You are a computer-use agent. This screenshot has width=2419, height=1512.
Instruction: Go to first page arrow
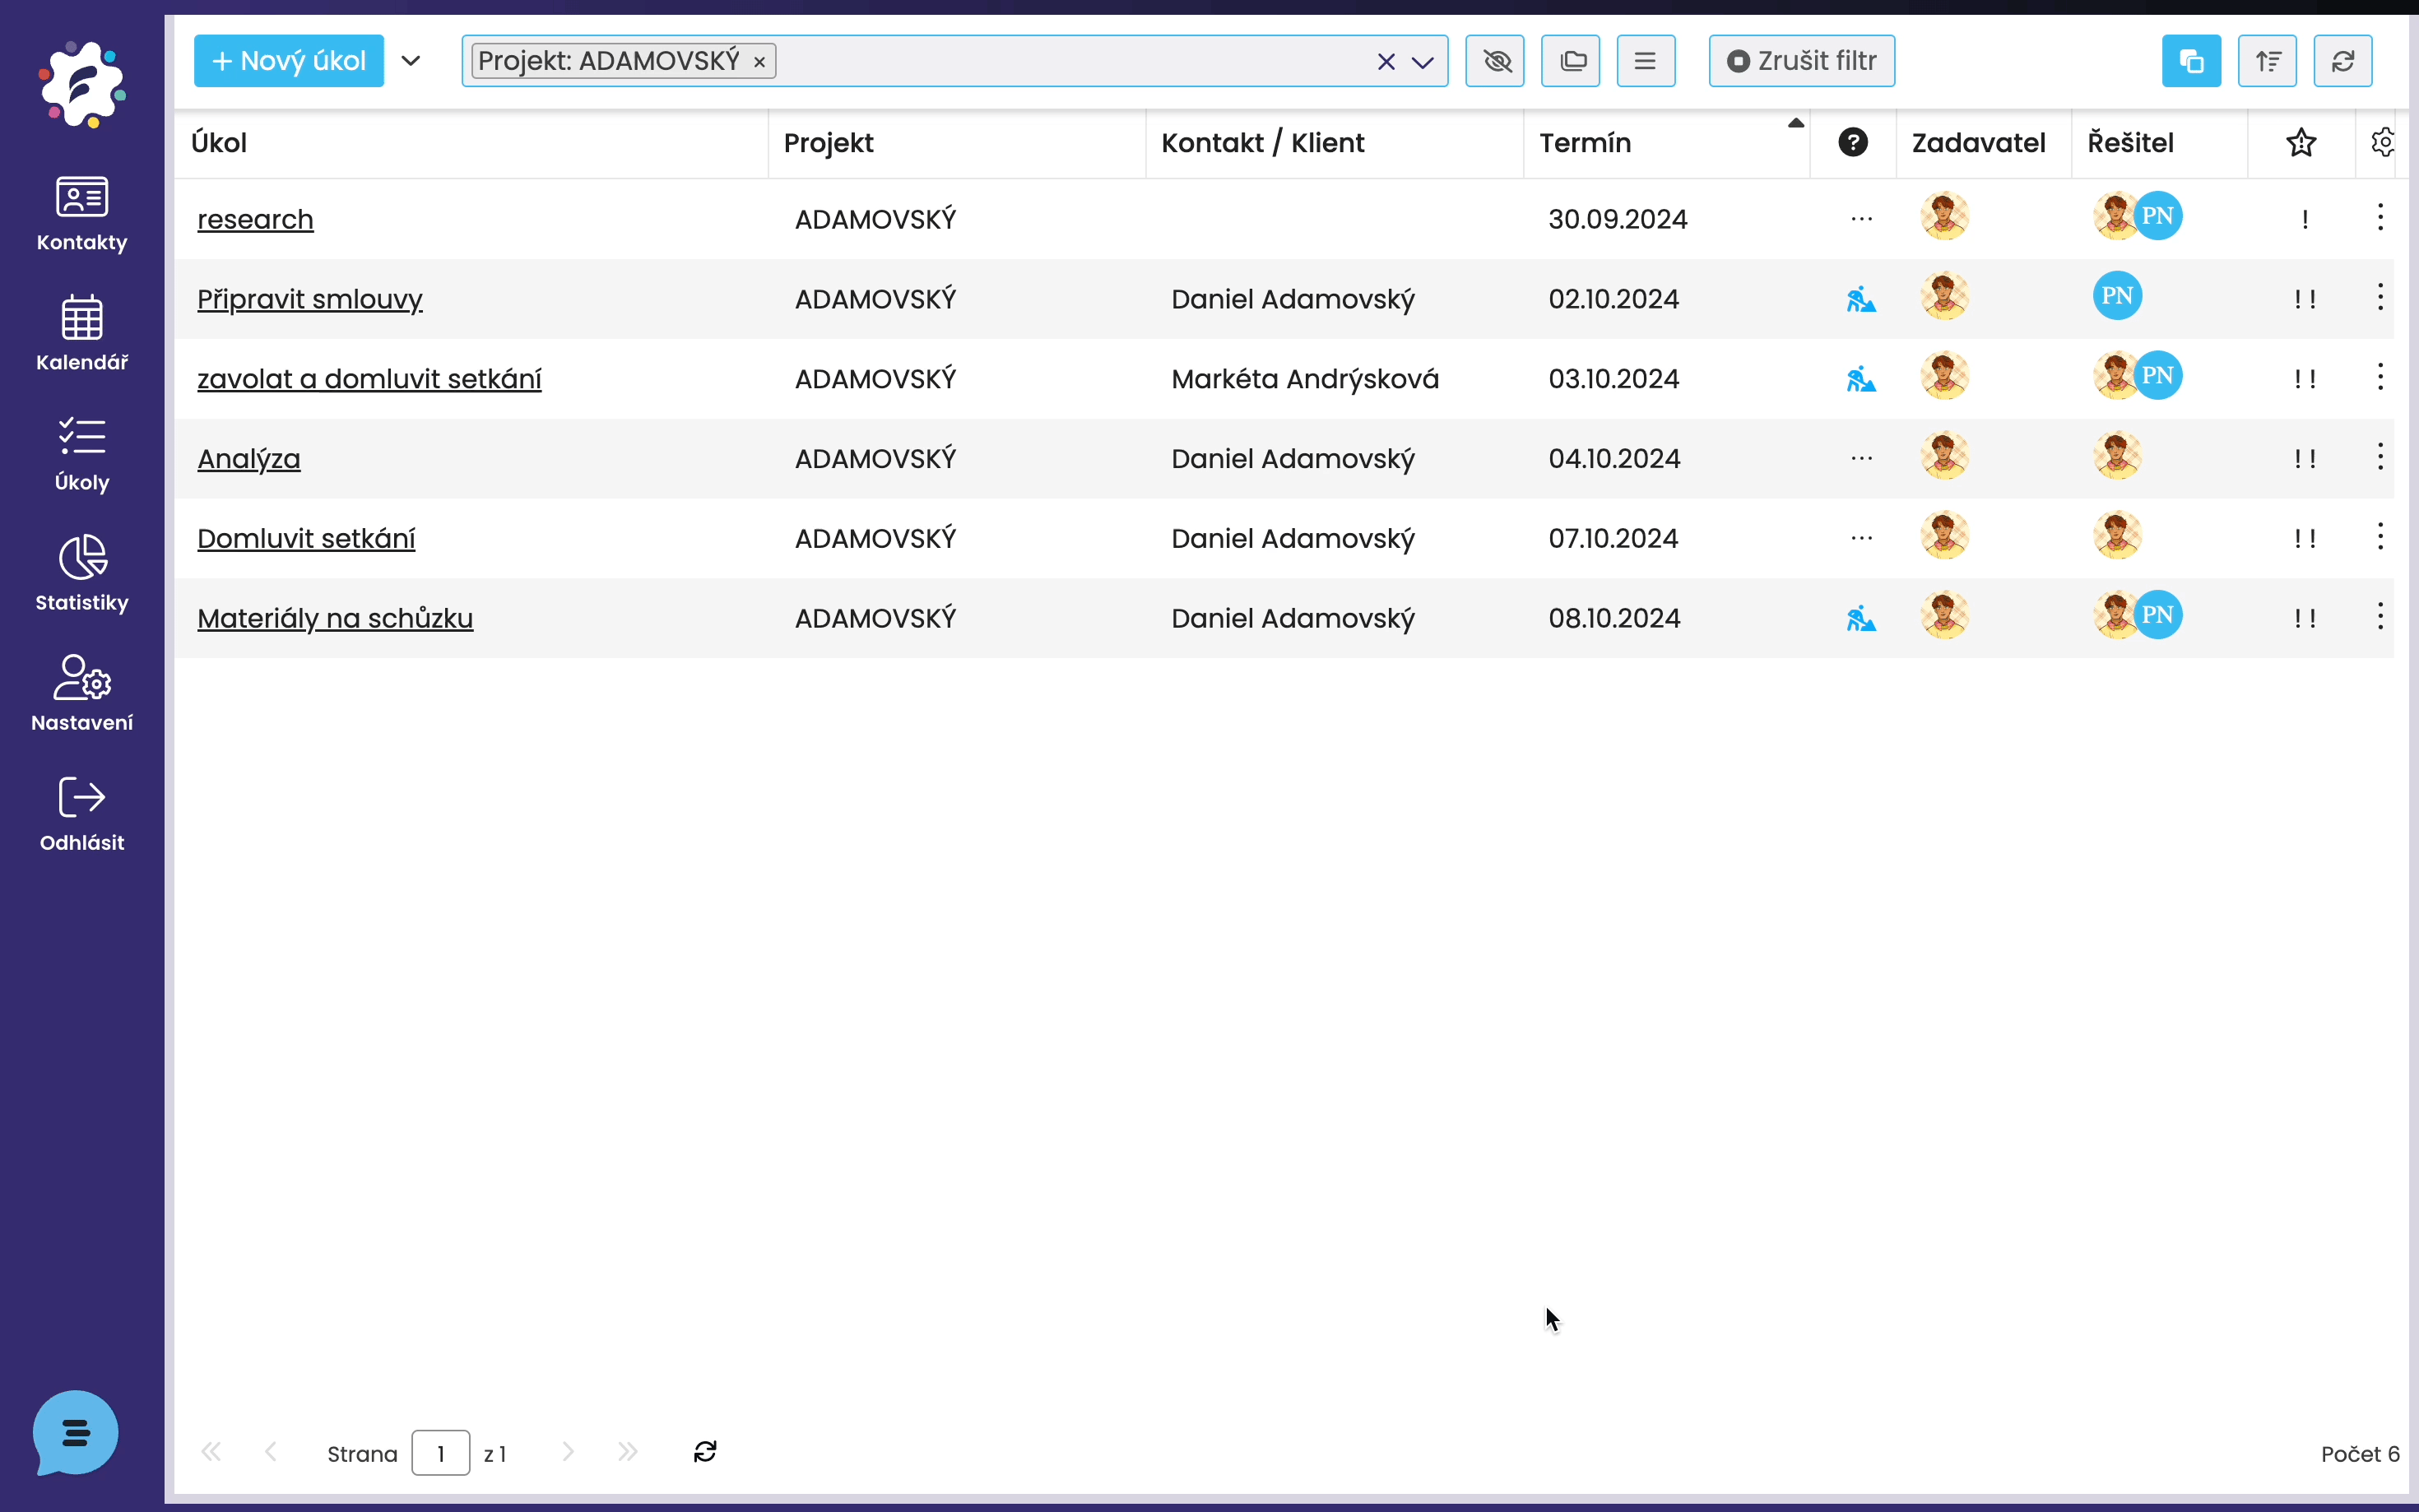pos(211,1452)
